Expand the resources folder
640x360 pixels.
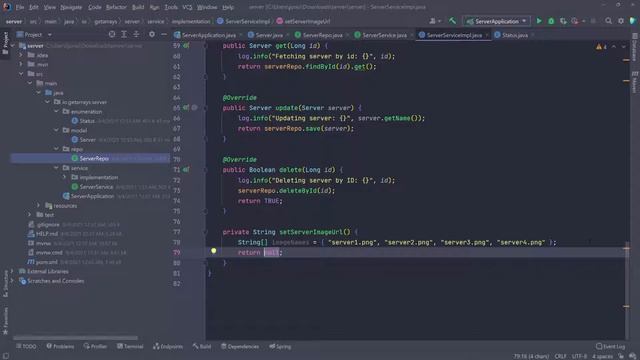pyautogui.click(x=39, y=205)
